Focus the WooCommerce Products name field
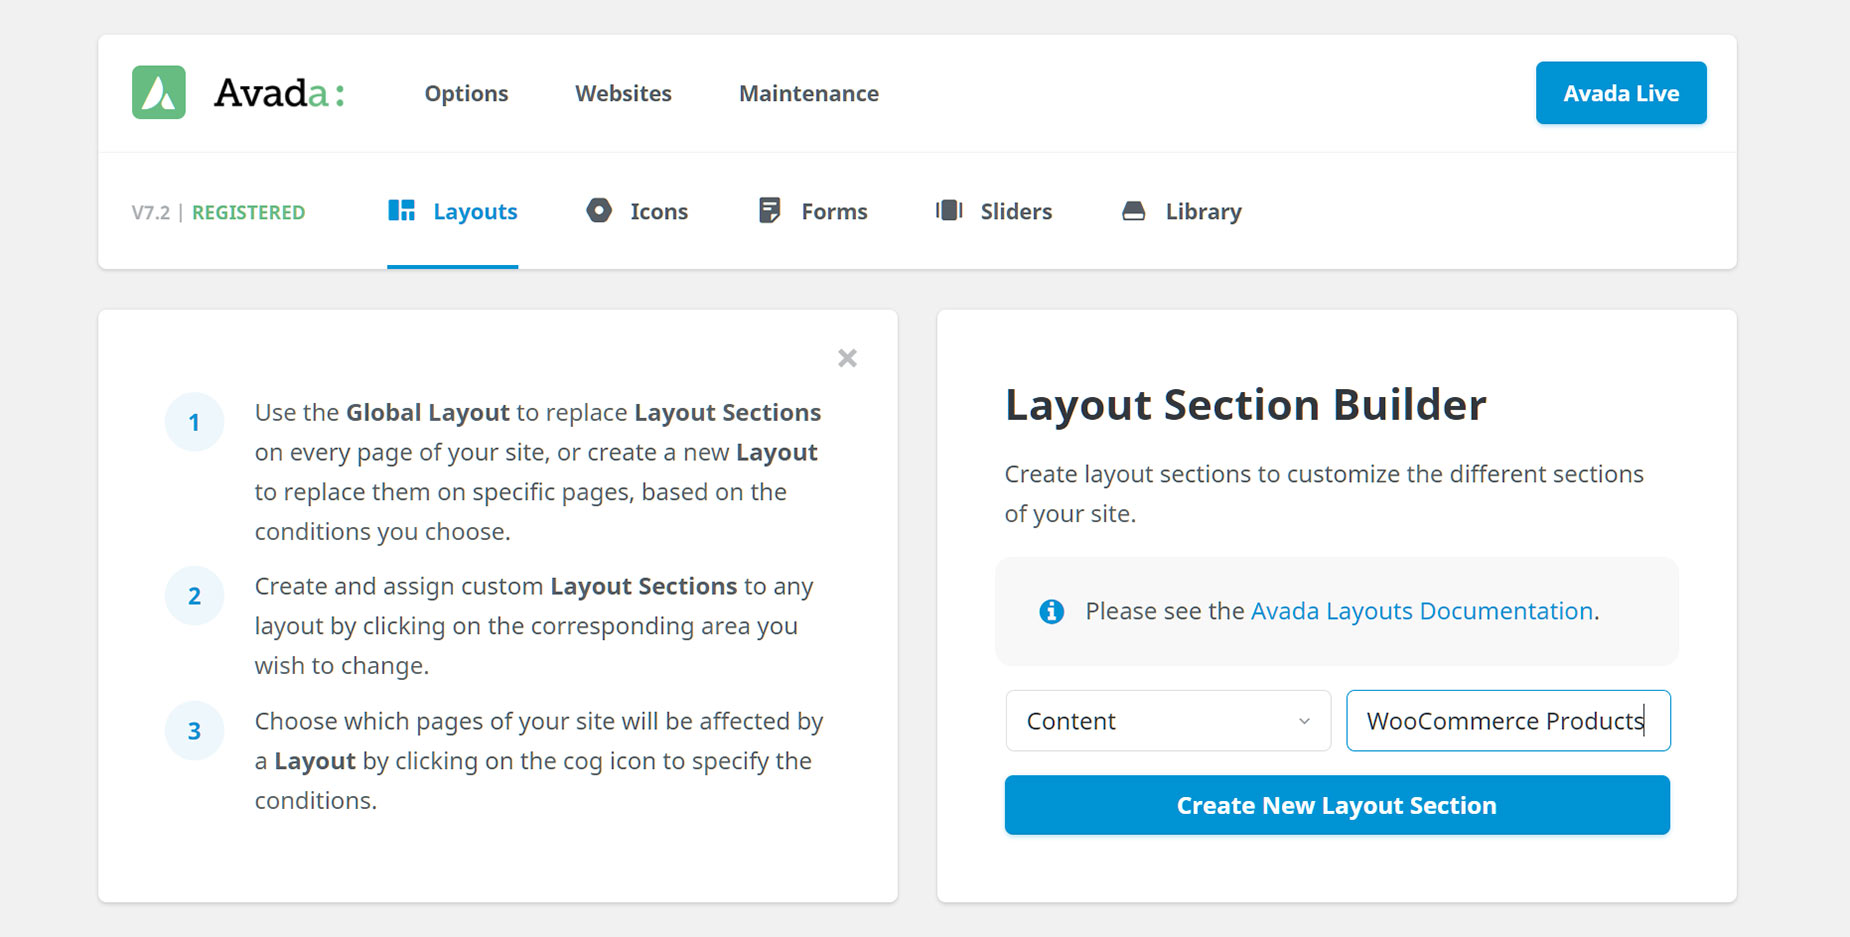 [x=1508, y=721]
